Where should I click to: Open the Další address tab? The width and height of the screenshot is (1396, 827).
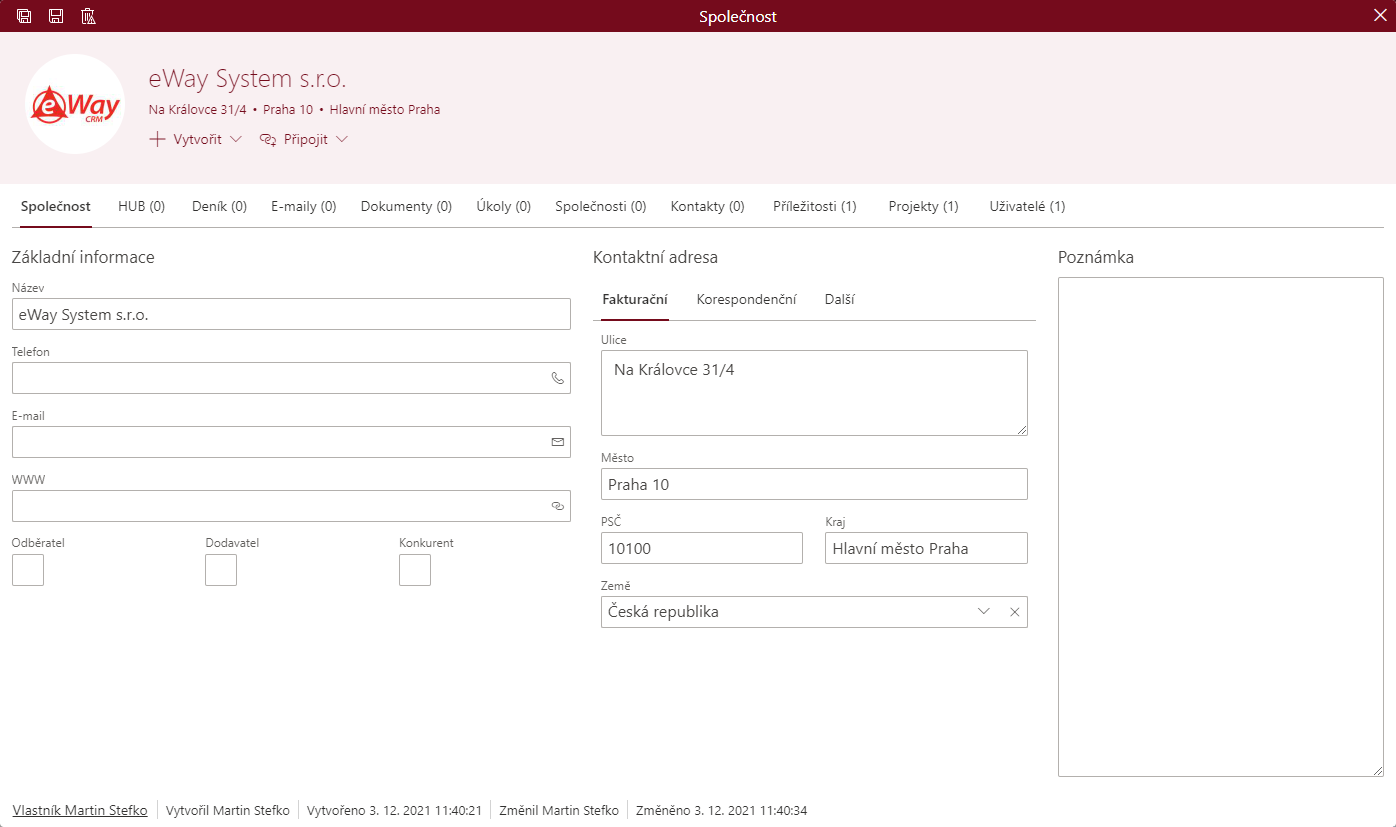pos(840,299)
